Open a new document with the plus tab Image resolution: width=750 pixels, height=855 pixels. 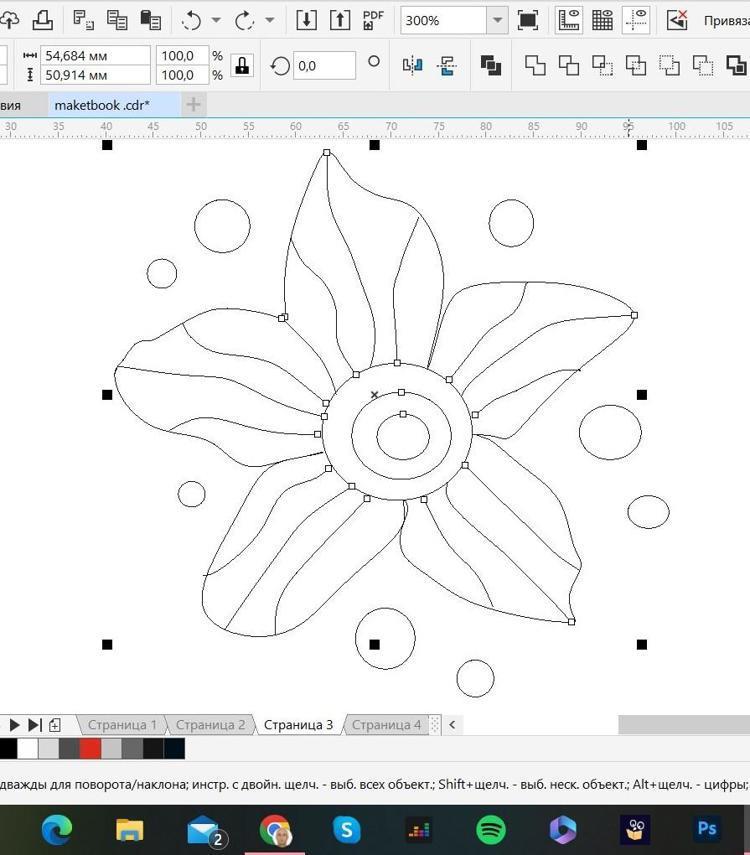click(x=194, y=104)
